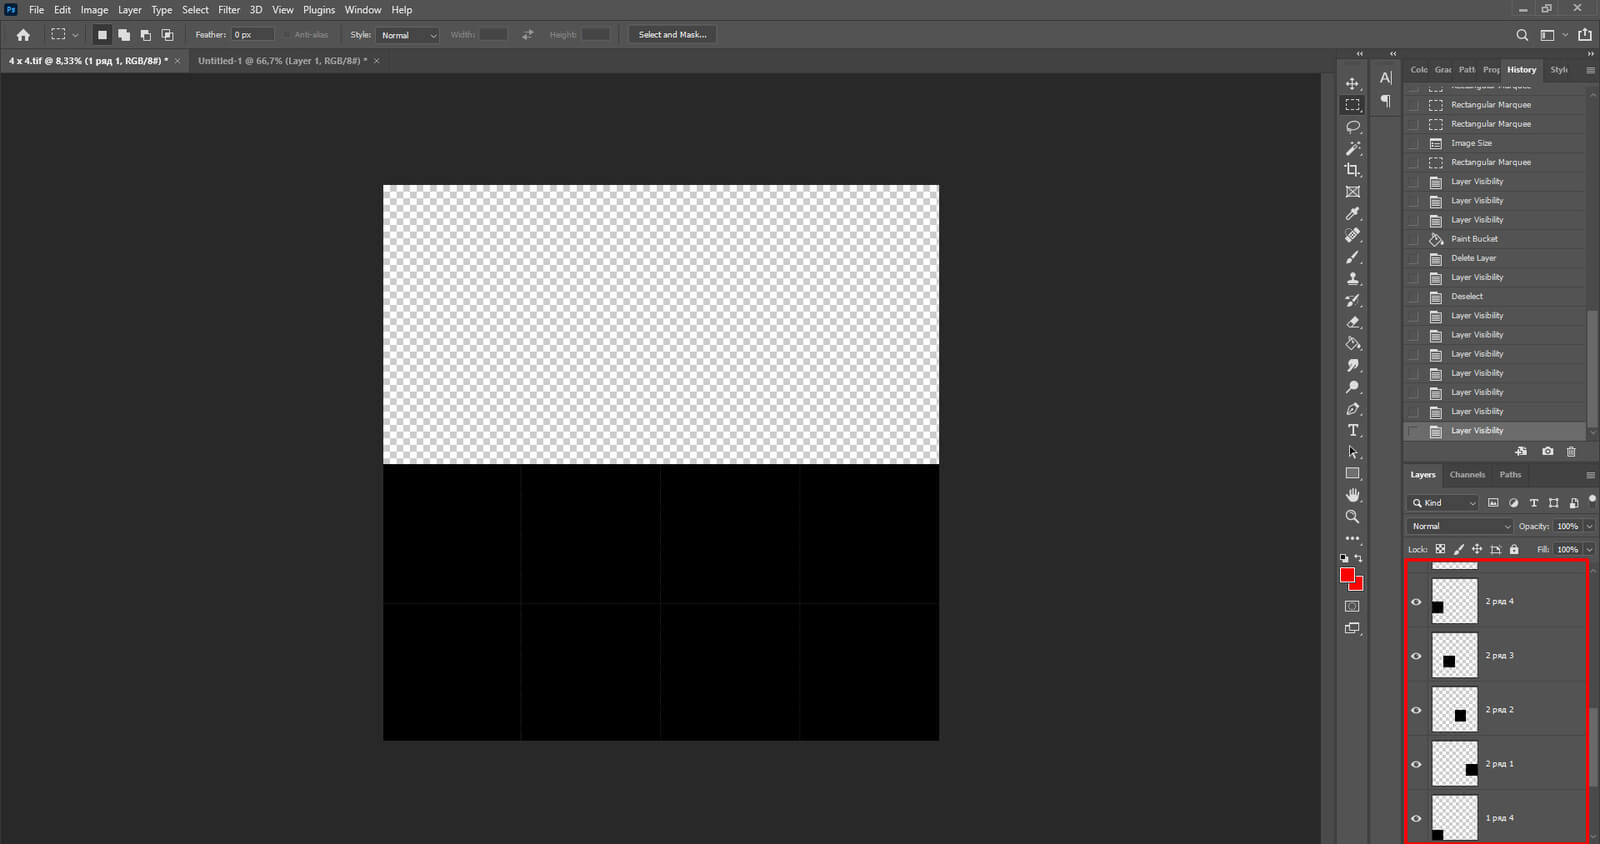Open the tool preset picker arrow
Screen dimensions: 1600x844
[x=75, y=35]
